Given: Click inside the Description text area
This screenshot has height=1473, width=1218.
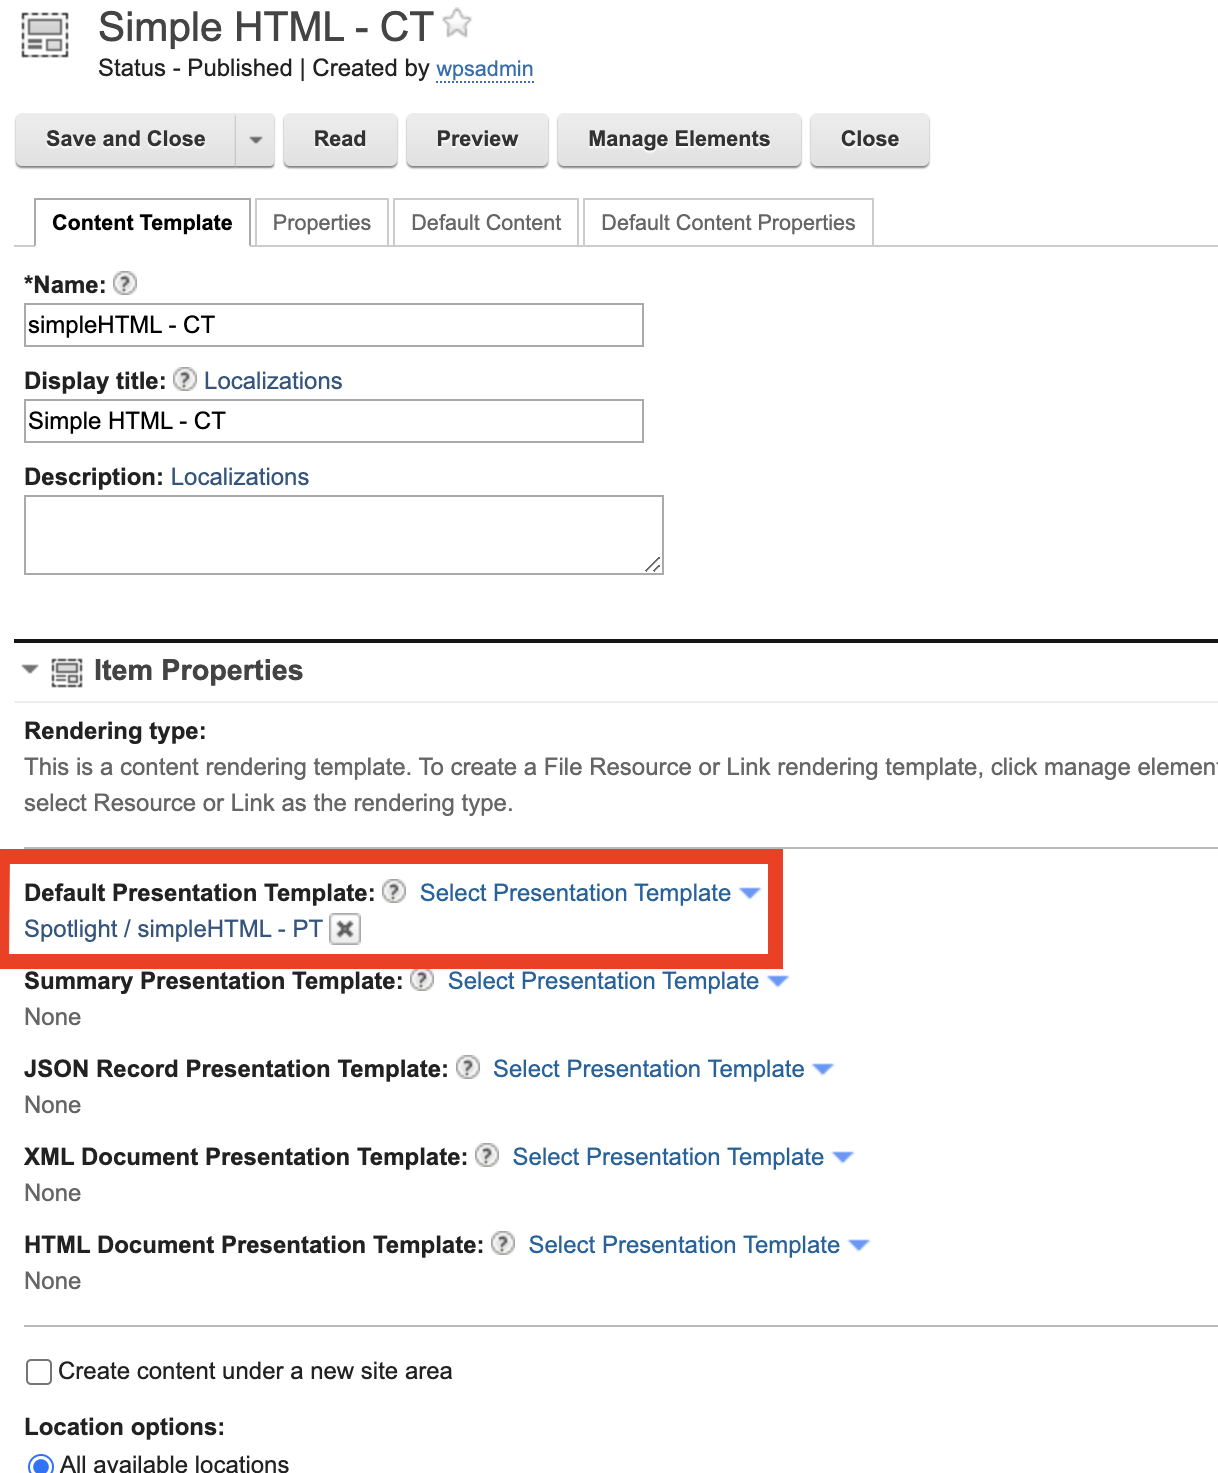Looking at the screenshot, I should (x=343, y=534).
